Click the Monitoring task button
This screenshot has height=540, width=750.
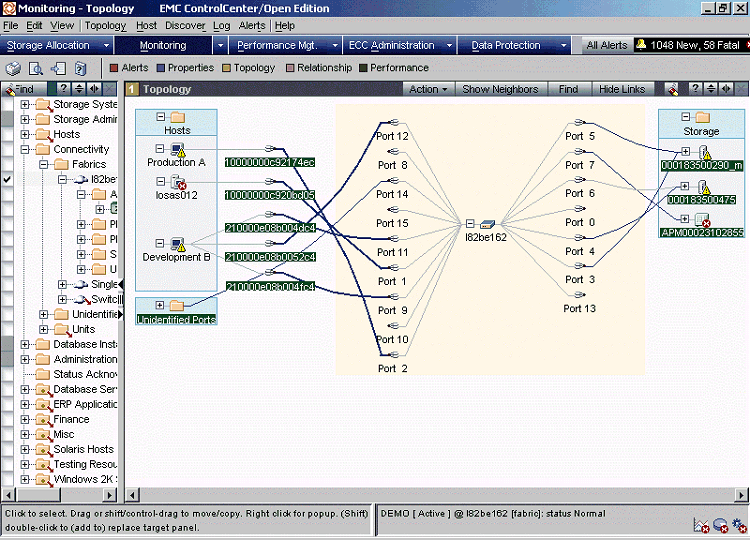[x=163, y=45]
